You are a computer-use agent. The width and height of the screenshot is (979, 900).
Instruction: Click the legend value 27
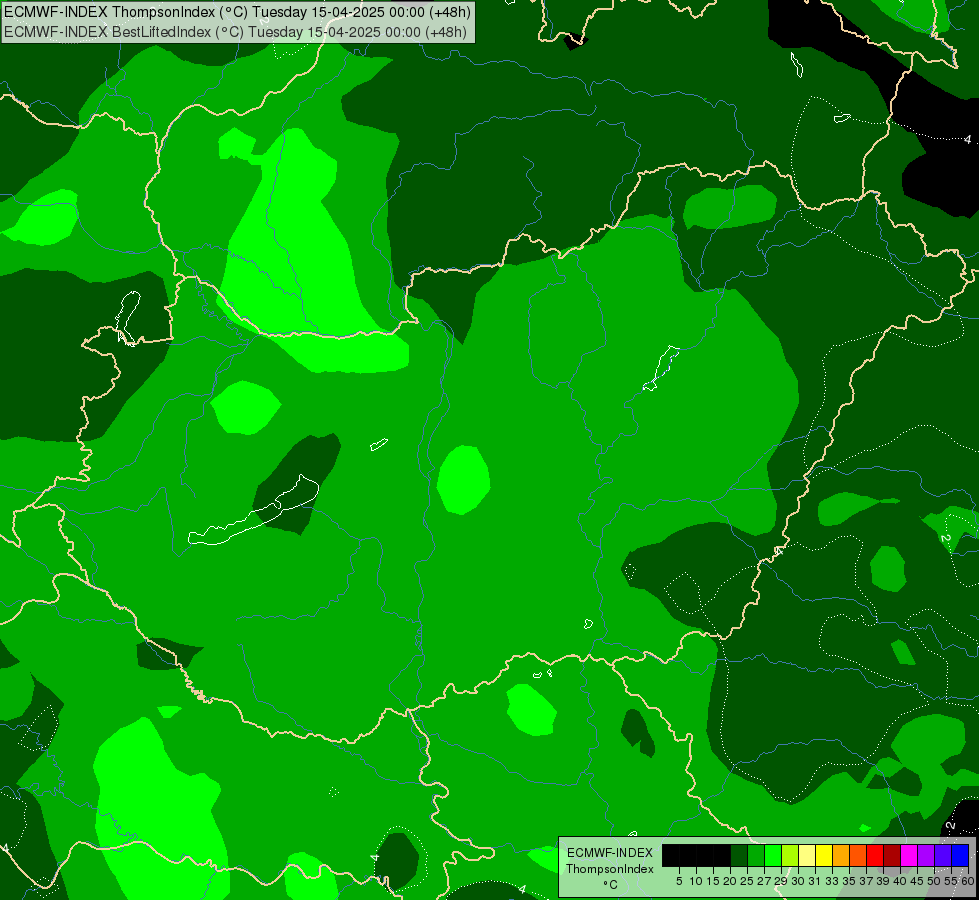(x=764, y=881)
